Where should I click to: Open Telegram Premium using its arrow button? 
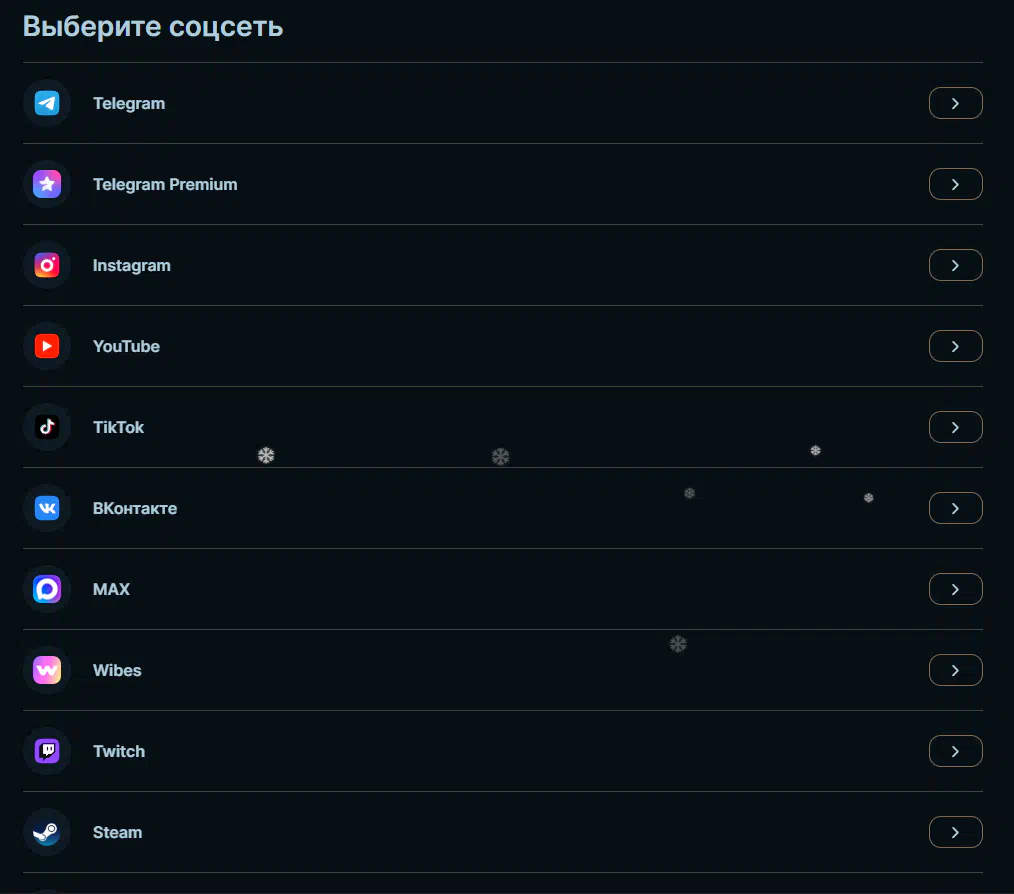tap(955, 184)
